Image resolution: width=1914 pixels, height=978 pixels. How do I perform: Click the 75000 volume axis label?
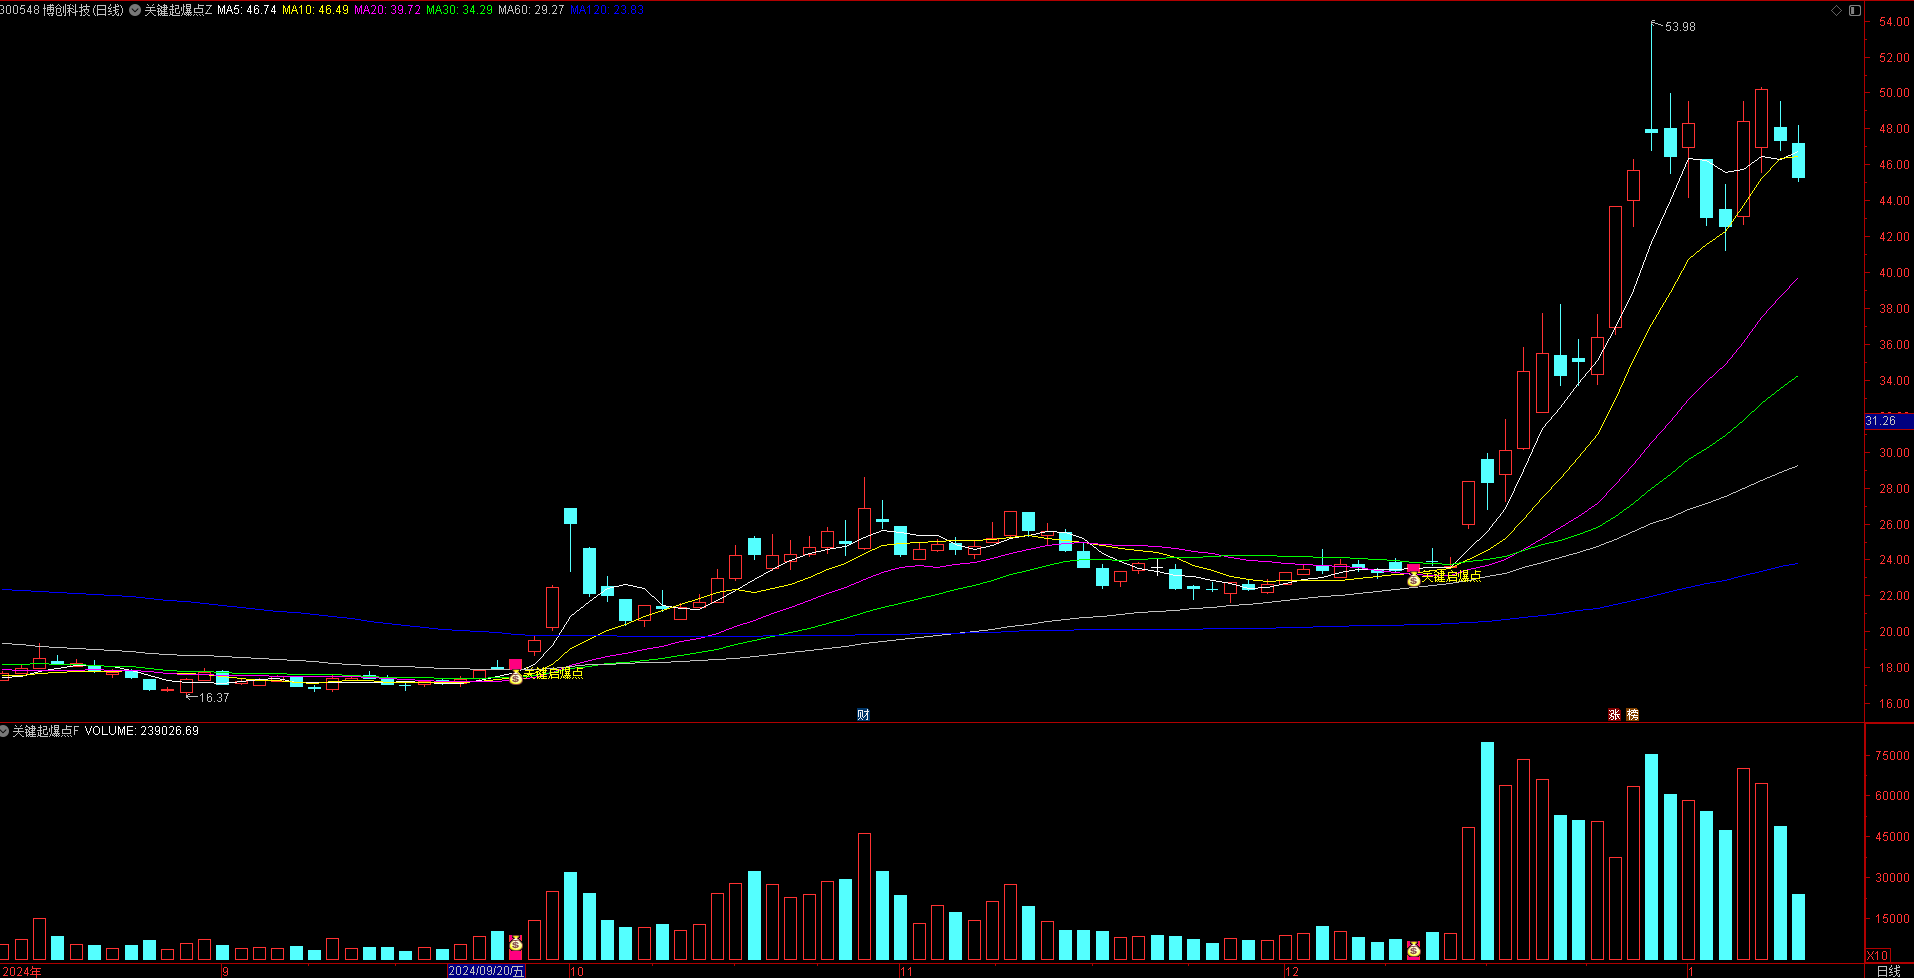1892,756
